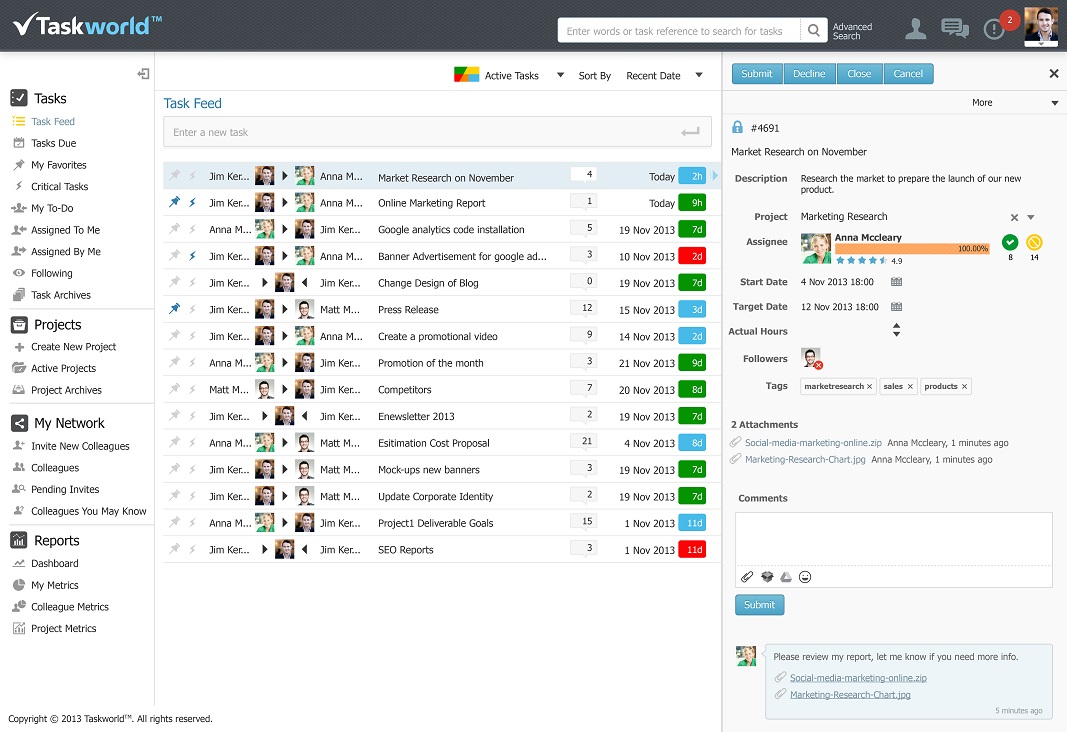Open the Target Date calendar picker
Viewport: 1067px width, 732px height.
896,307
